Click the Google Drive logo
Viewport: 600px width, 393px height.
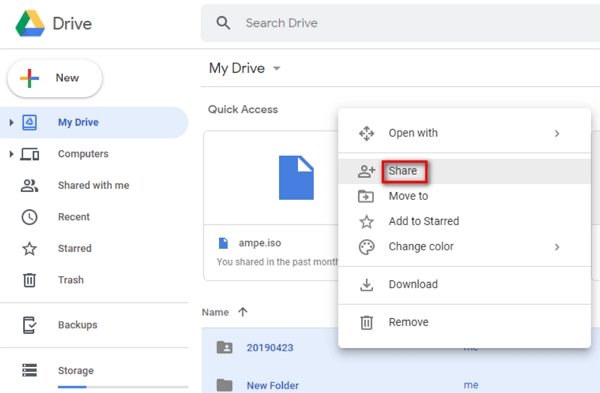pyautogui.click(x=30, y=23)
